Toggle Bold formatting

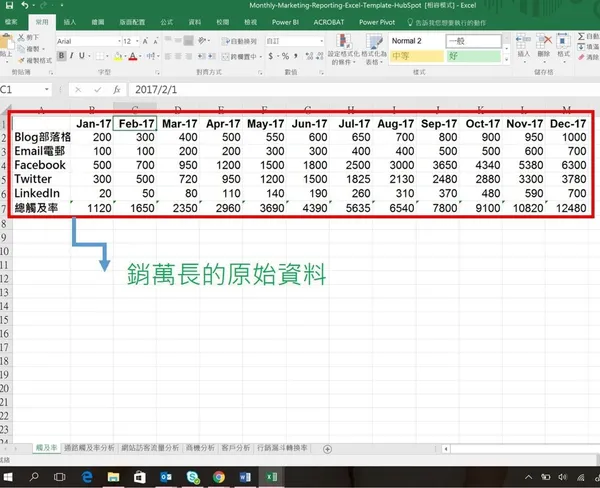point(62,56)
